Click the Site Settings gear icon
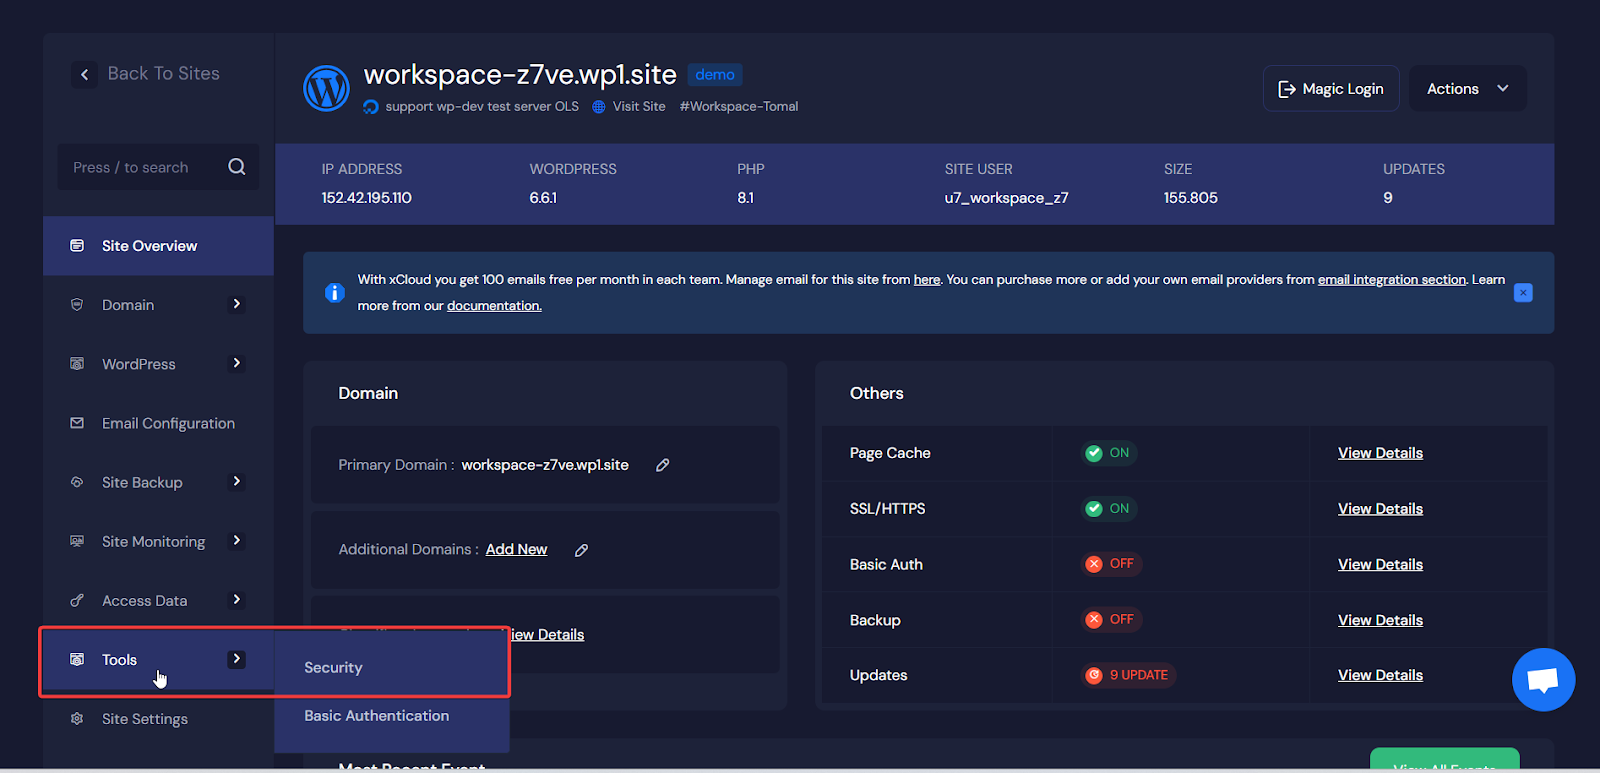 point(77,718)
